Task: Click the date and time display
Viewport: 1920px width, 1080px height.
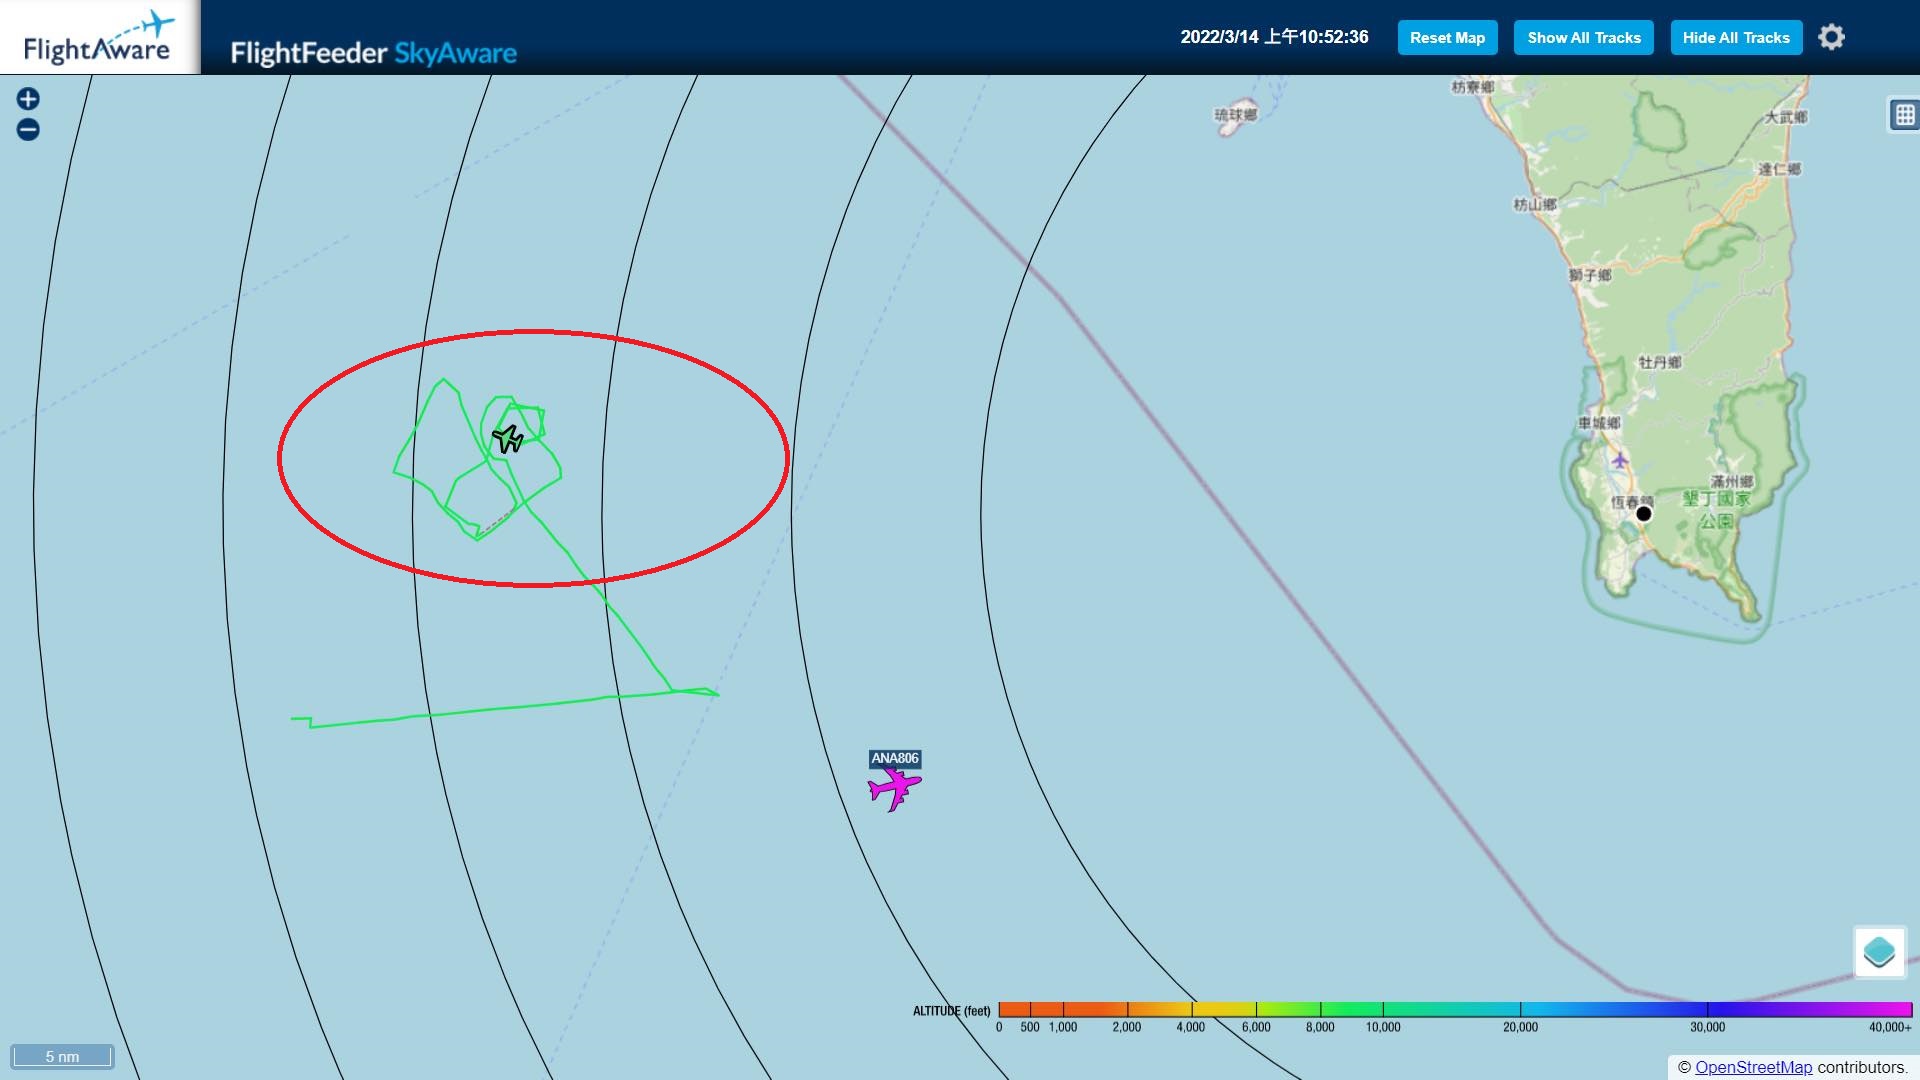Action: pyautogui.click(x=1274, y=37)
